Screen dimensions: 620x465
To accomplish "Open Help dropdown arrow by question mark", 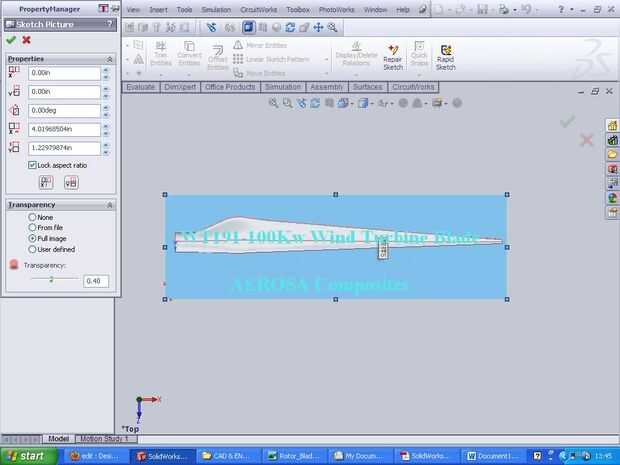I will (571, 9).
